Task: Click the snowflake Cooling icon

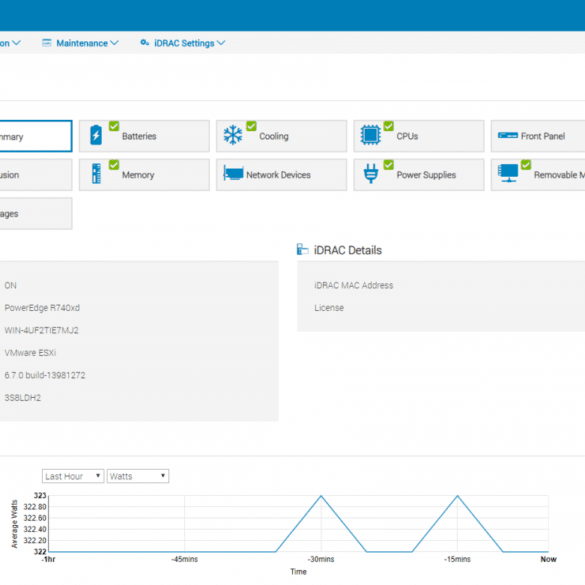Action: [x=233, y=135]
